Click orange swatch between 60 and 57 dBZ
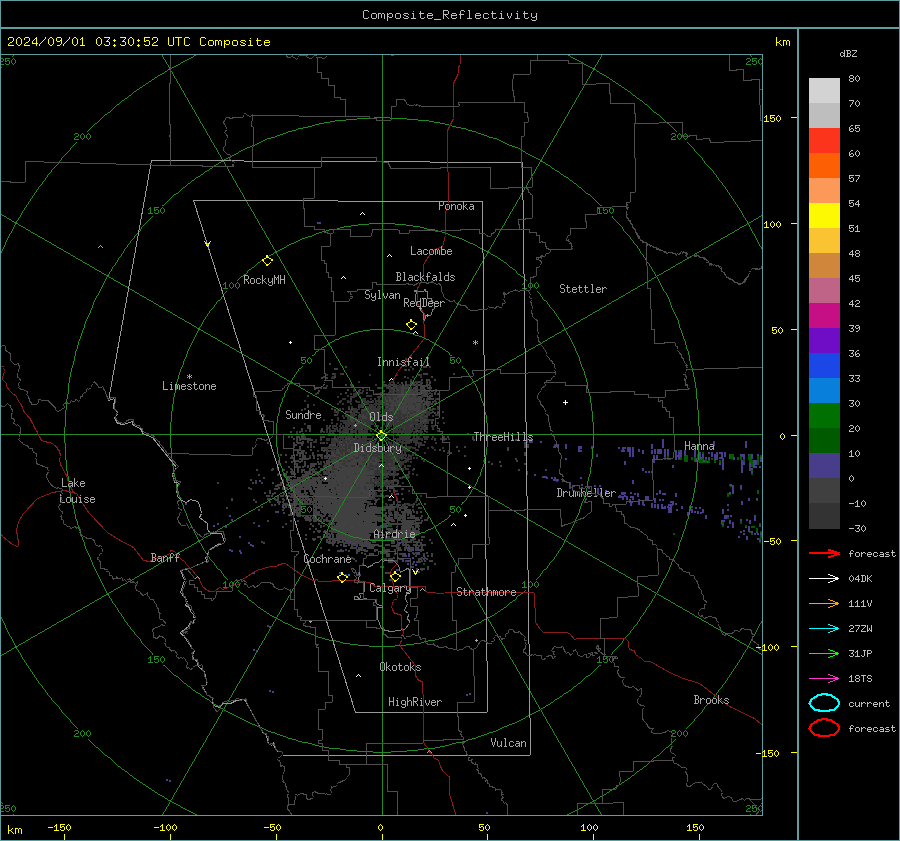 [x=824, y=166]
